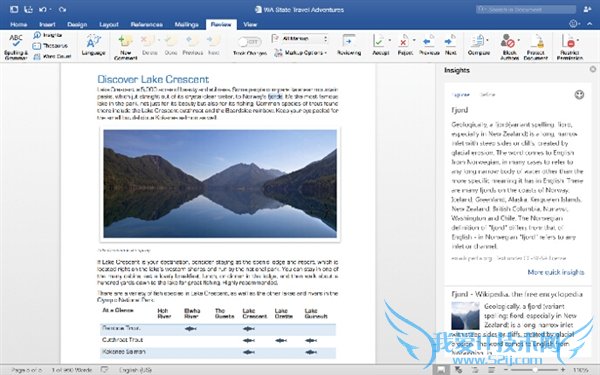Image resolution: width=600 pixels, height=375 pixels.
Task: Click Protect Document
Action: tap(536, 46)
